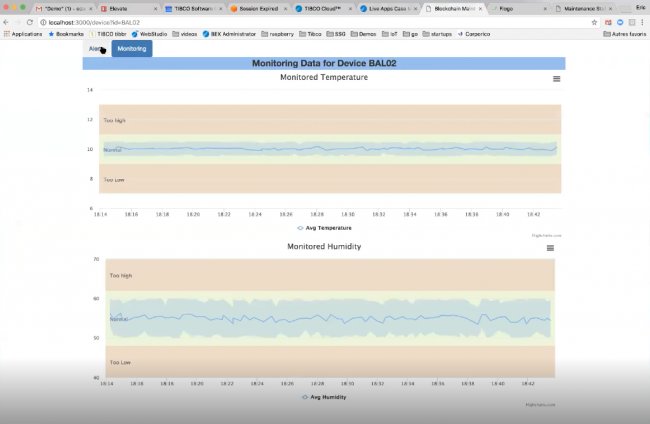Click the Too high band label in temperature chart

114,120
